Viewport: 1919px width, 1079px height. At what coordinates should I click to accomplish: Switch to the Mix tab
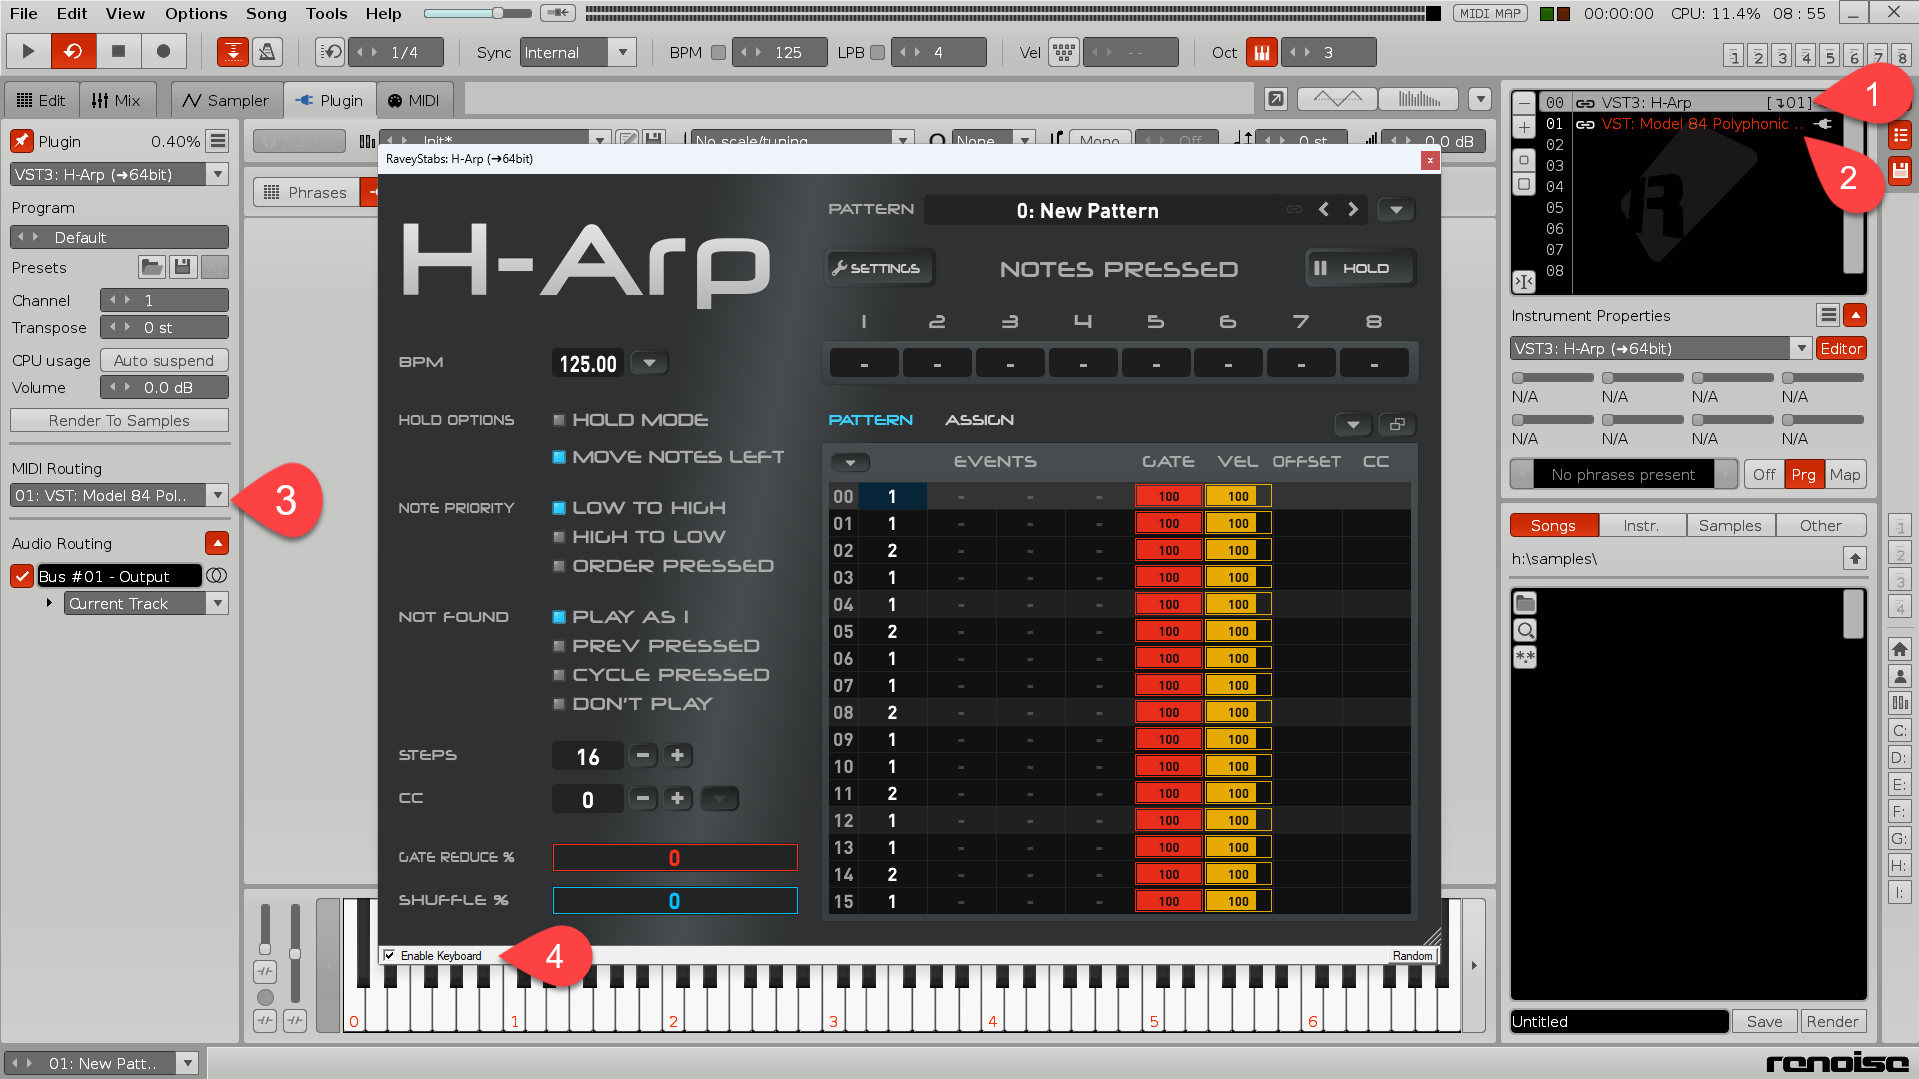pyautogui.click(x=116, y=100)
